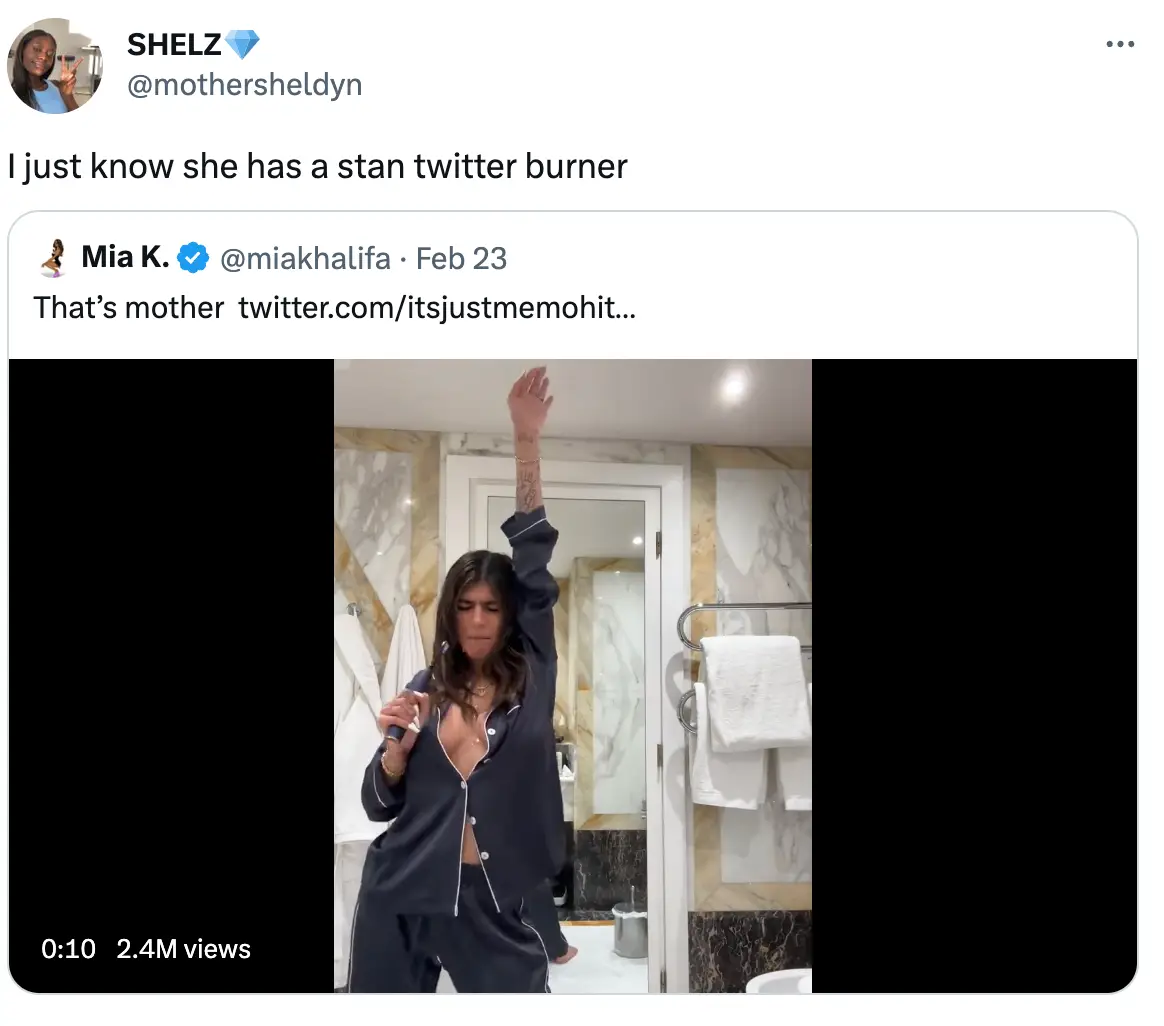Click the diamond emoji next to SHELZ
The height and width of the screenshot is (1026, 1164).
tap(241, 44)
